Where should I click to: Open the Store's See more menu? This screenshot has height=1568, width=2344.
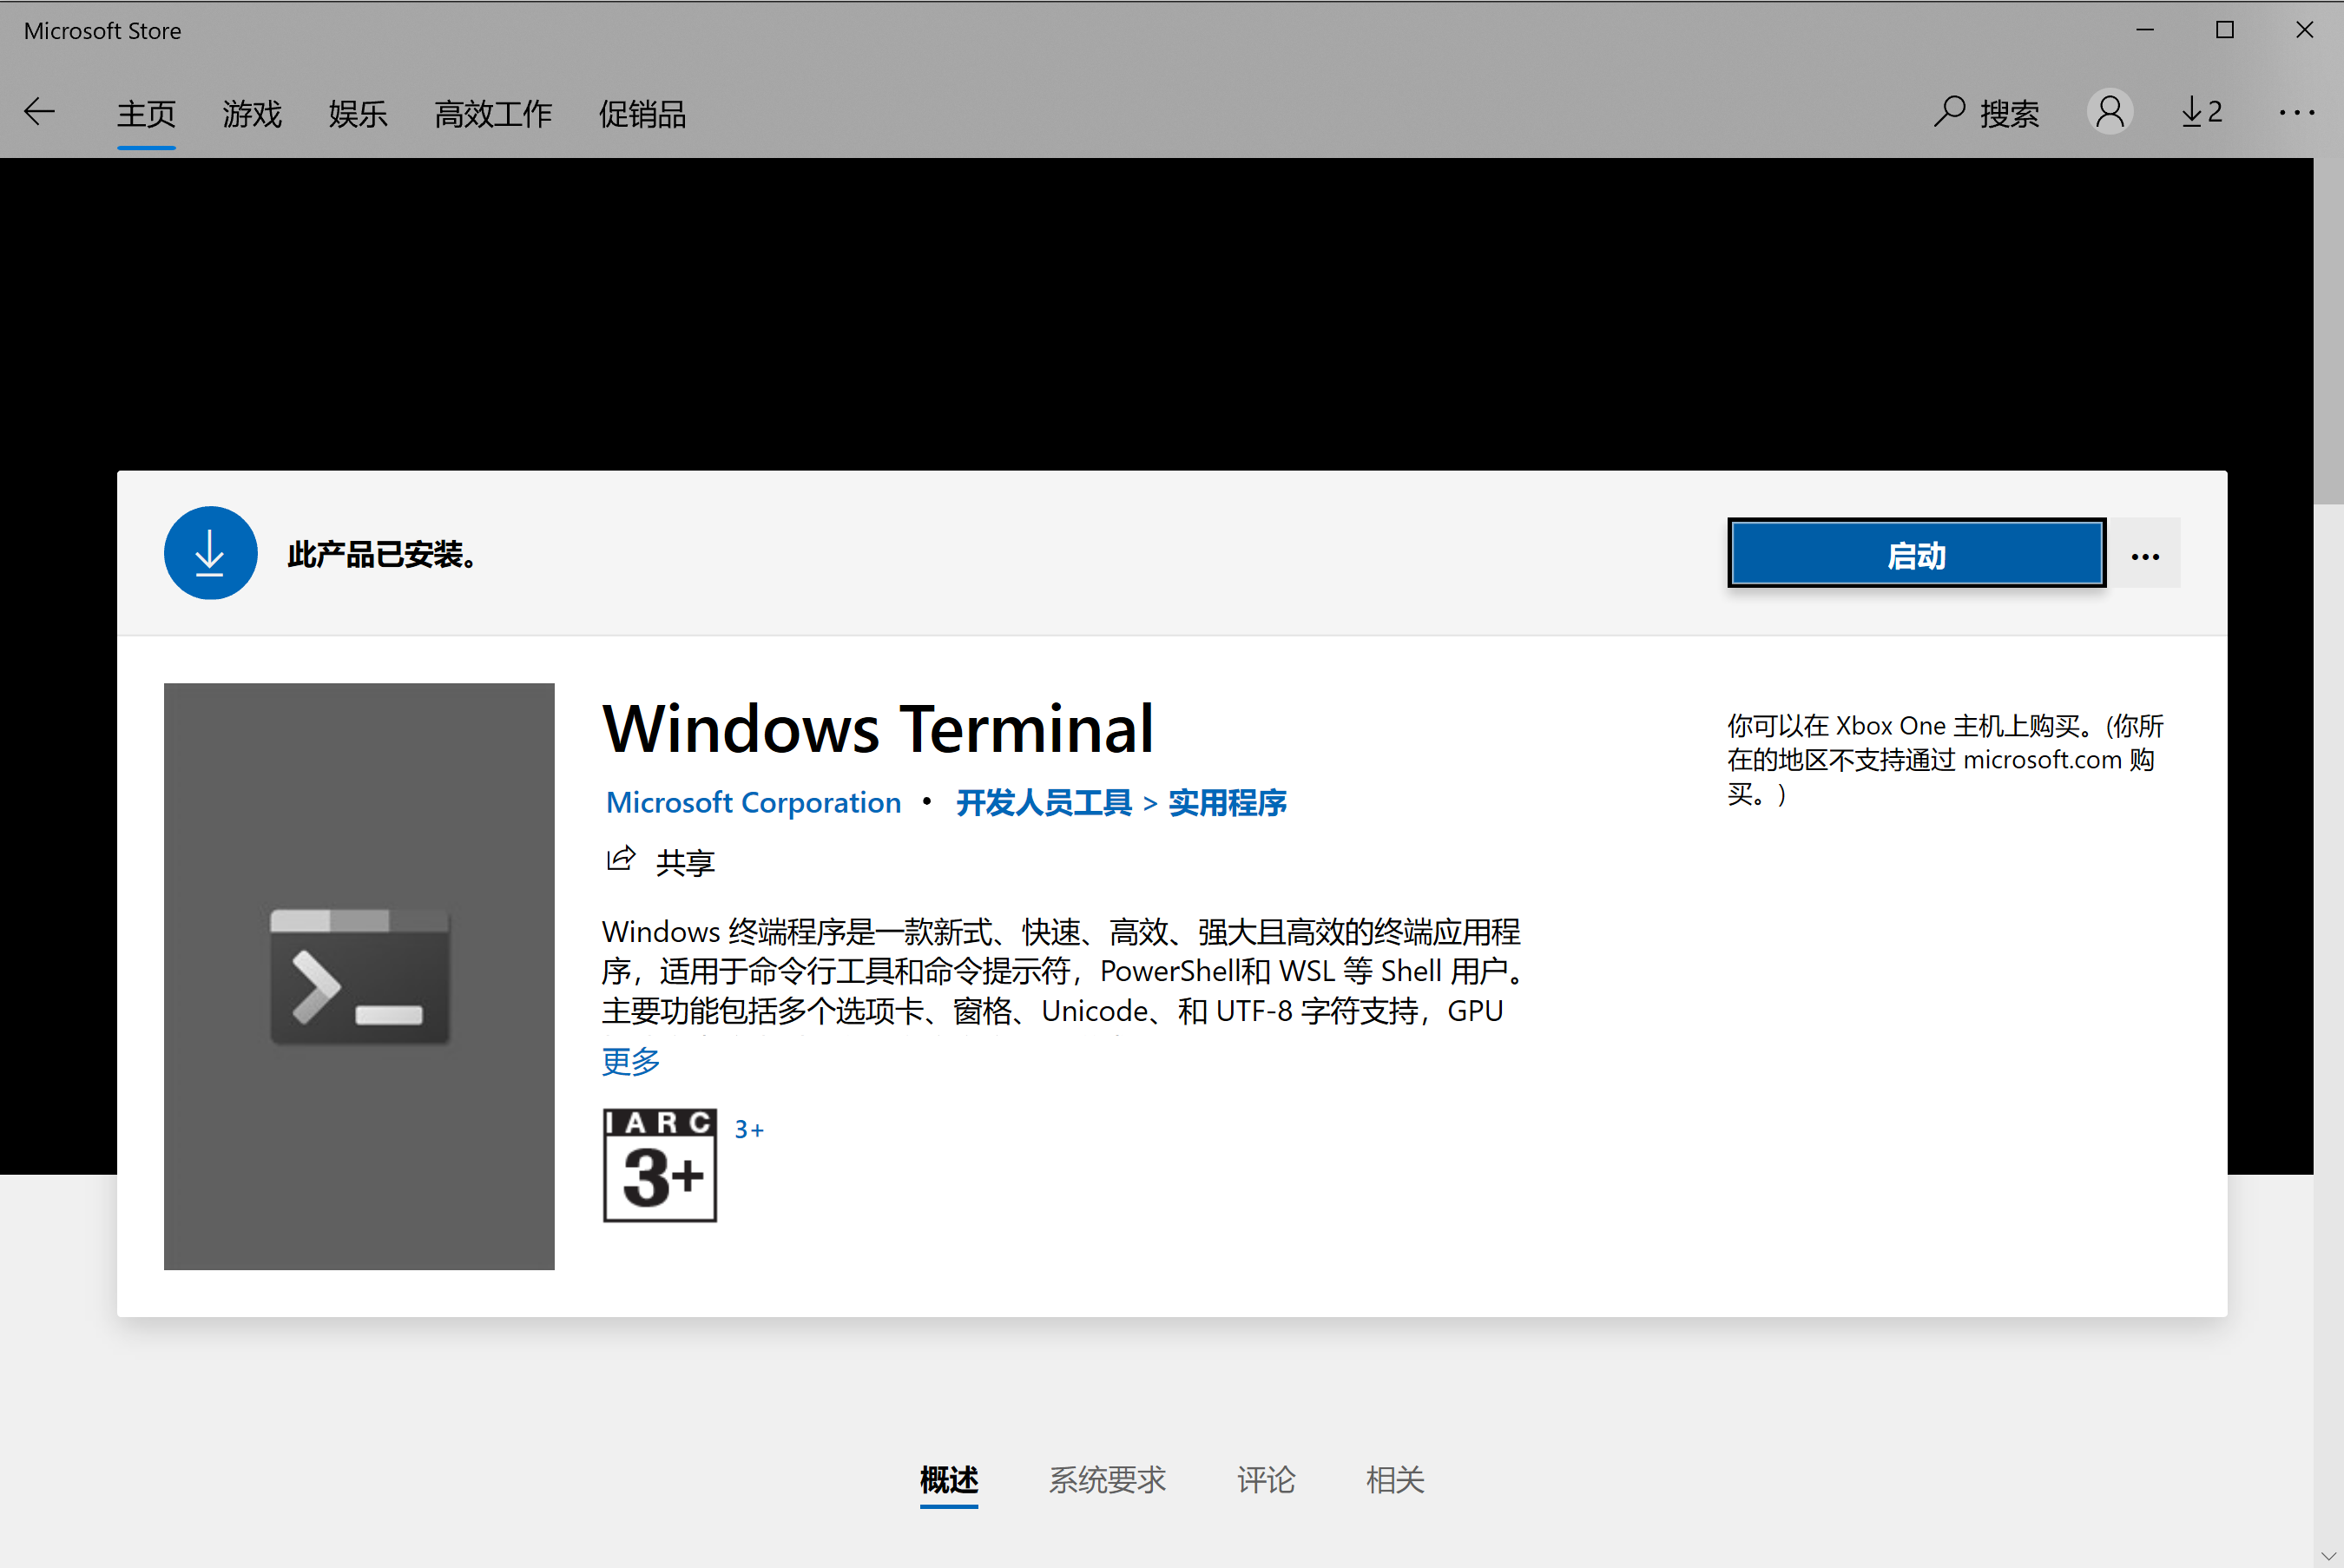2295,113
